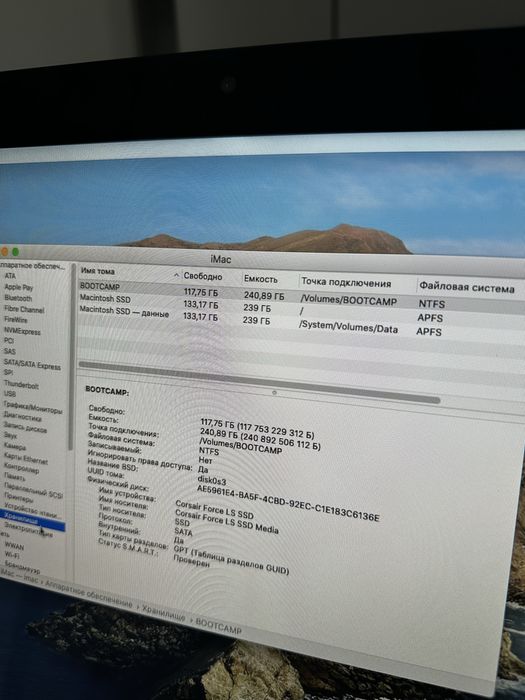Select Звук in the sidebar
This screenshot has height=700, width=525.
(10, 435)
